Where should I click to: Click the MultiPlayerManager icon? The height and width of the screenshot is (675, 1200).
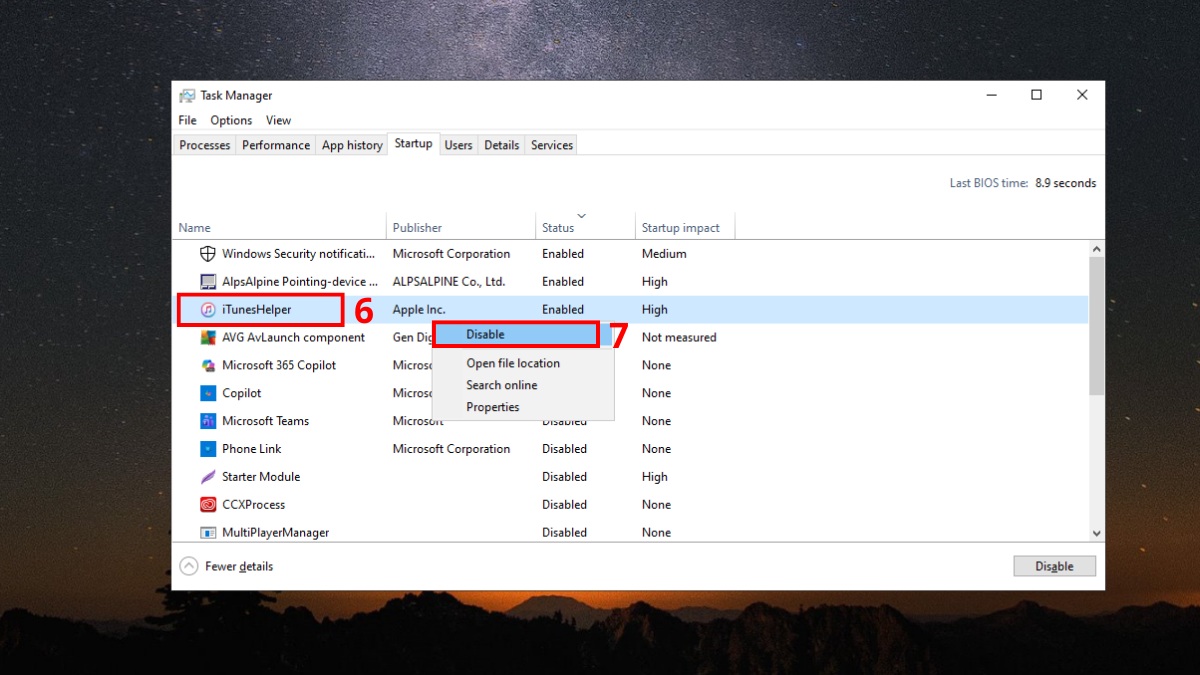(x=207, y=533)
